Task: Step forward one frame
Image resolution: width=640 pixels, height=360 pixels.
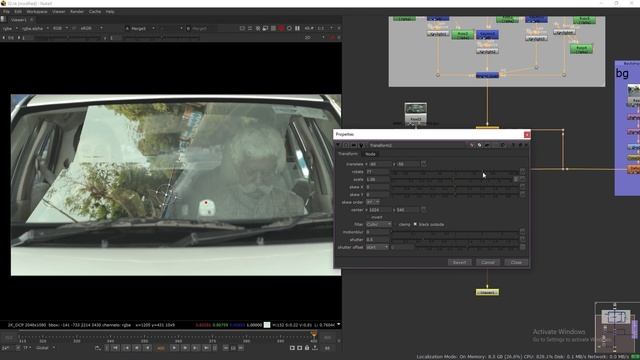Action: coord(185,348)
